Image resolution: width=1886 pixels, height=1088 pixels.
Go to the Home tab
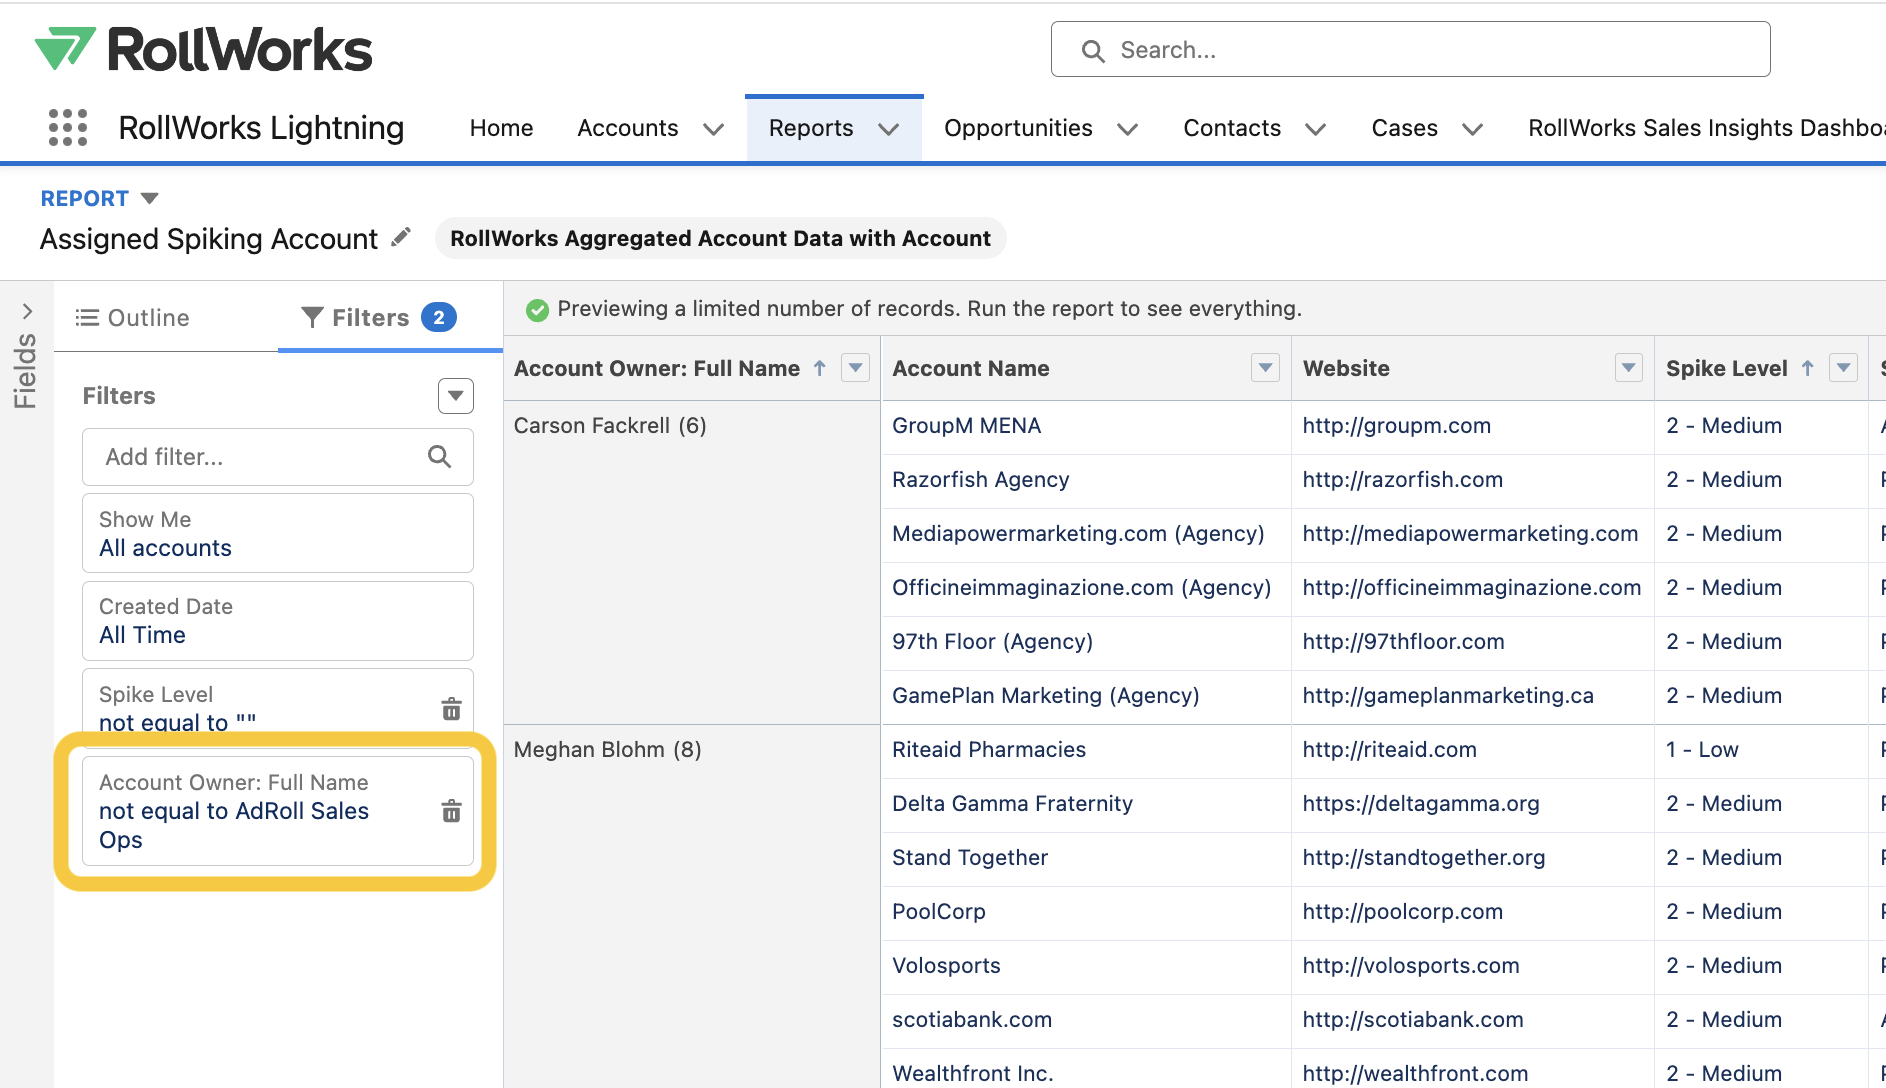coord(501,128)
